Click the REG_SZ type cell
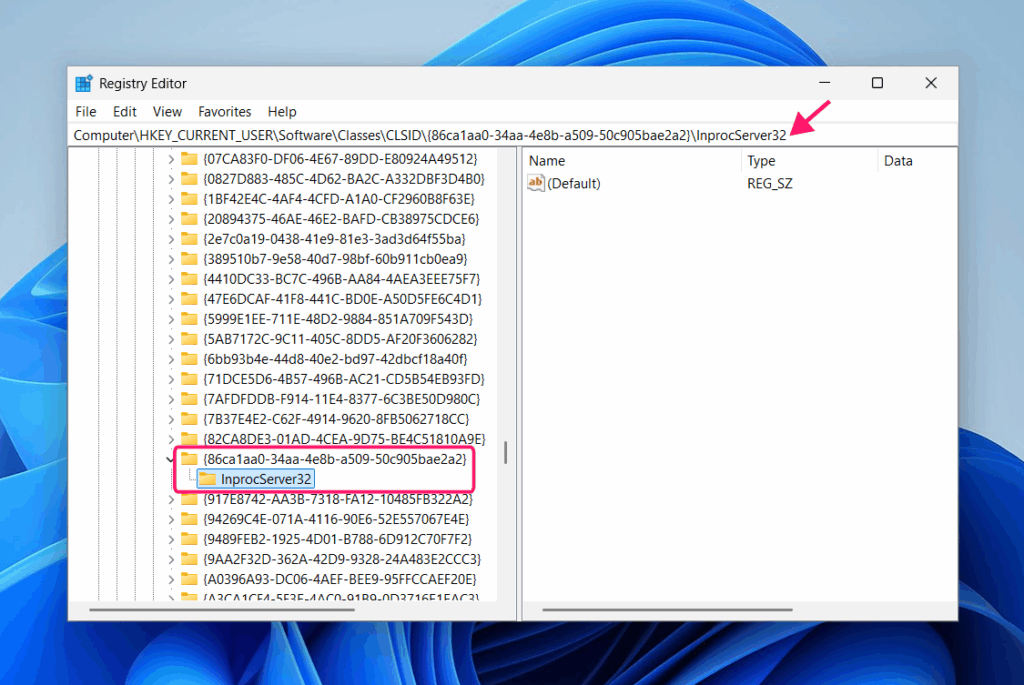Image resolution: width=1024 pixels, height=685 pixels. pos(769,183)
